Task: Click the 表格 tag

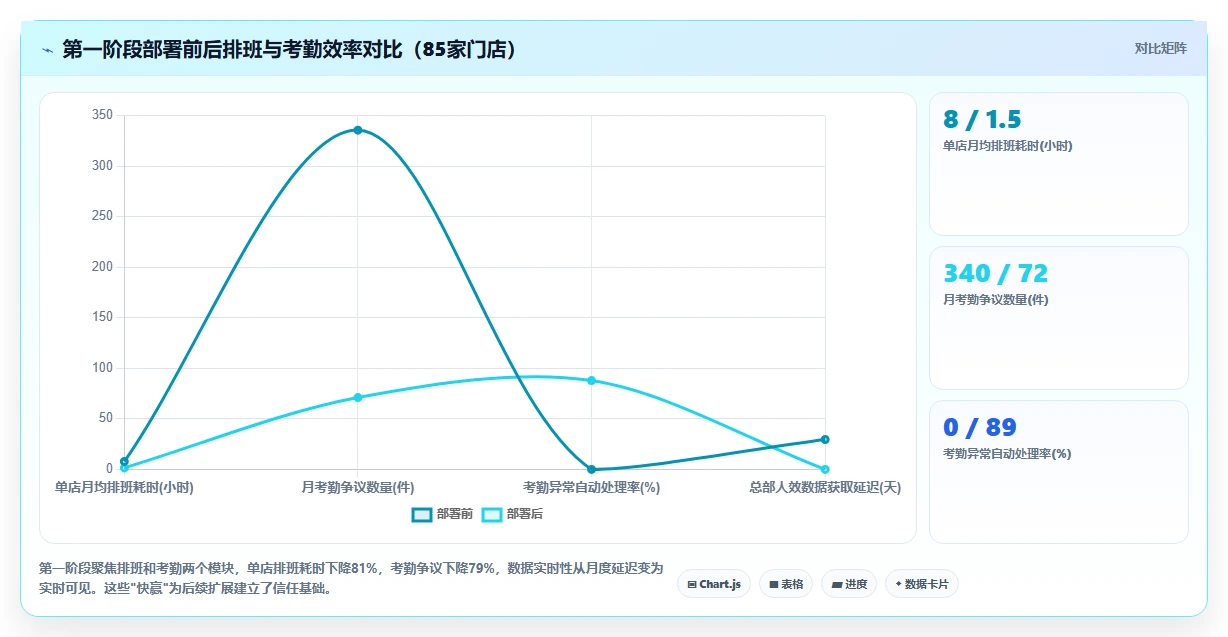Action: pyautogui.click(x=786, y=584)
